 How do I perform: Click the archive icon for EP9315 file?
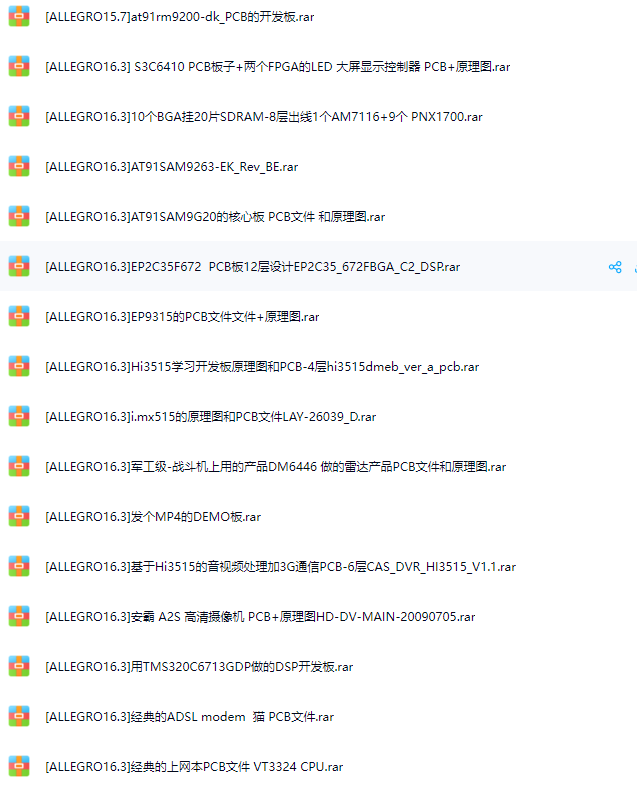click(19, 316)
